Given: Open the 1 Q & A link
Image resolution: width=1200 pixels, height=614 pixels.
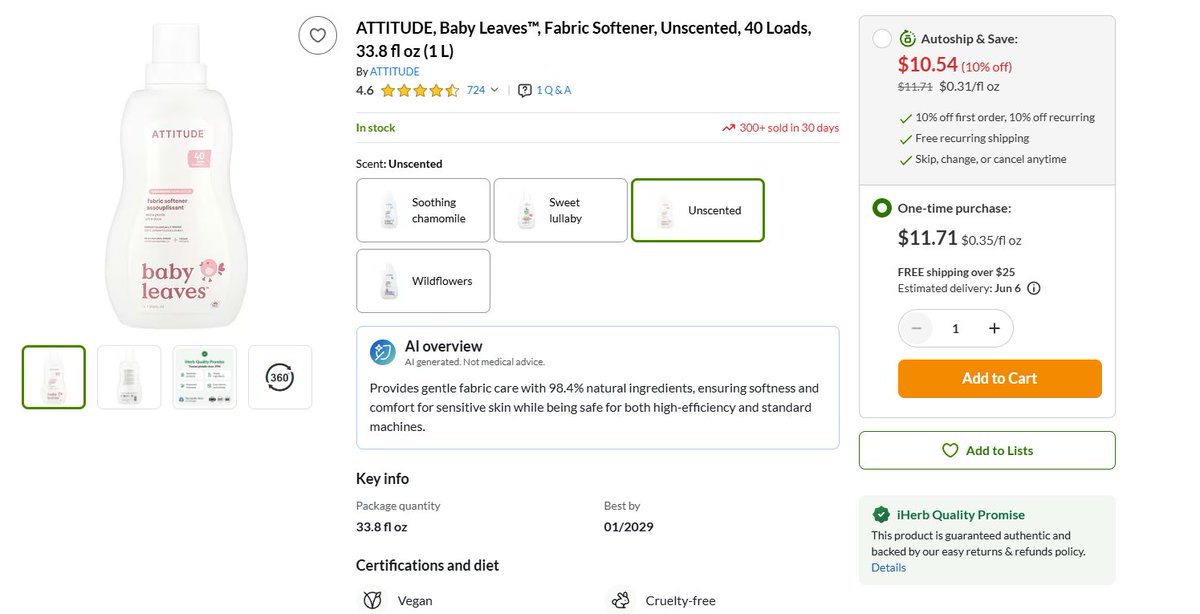Looking at the screenshot, I should coord(554,90).
